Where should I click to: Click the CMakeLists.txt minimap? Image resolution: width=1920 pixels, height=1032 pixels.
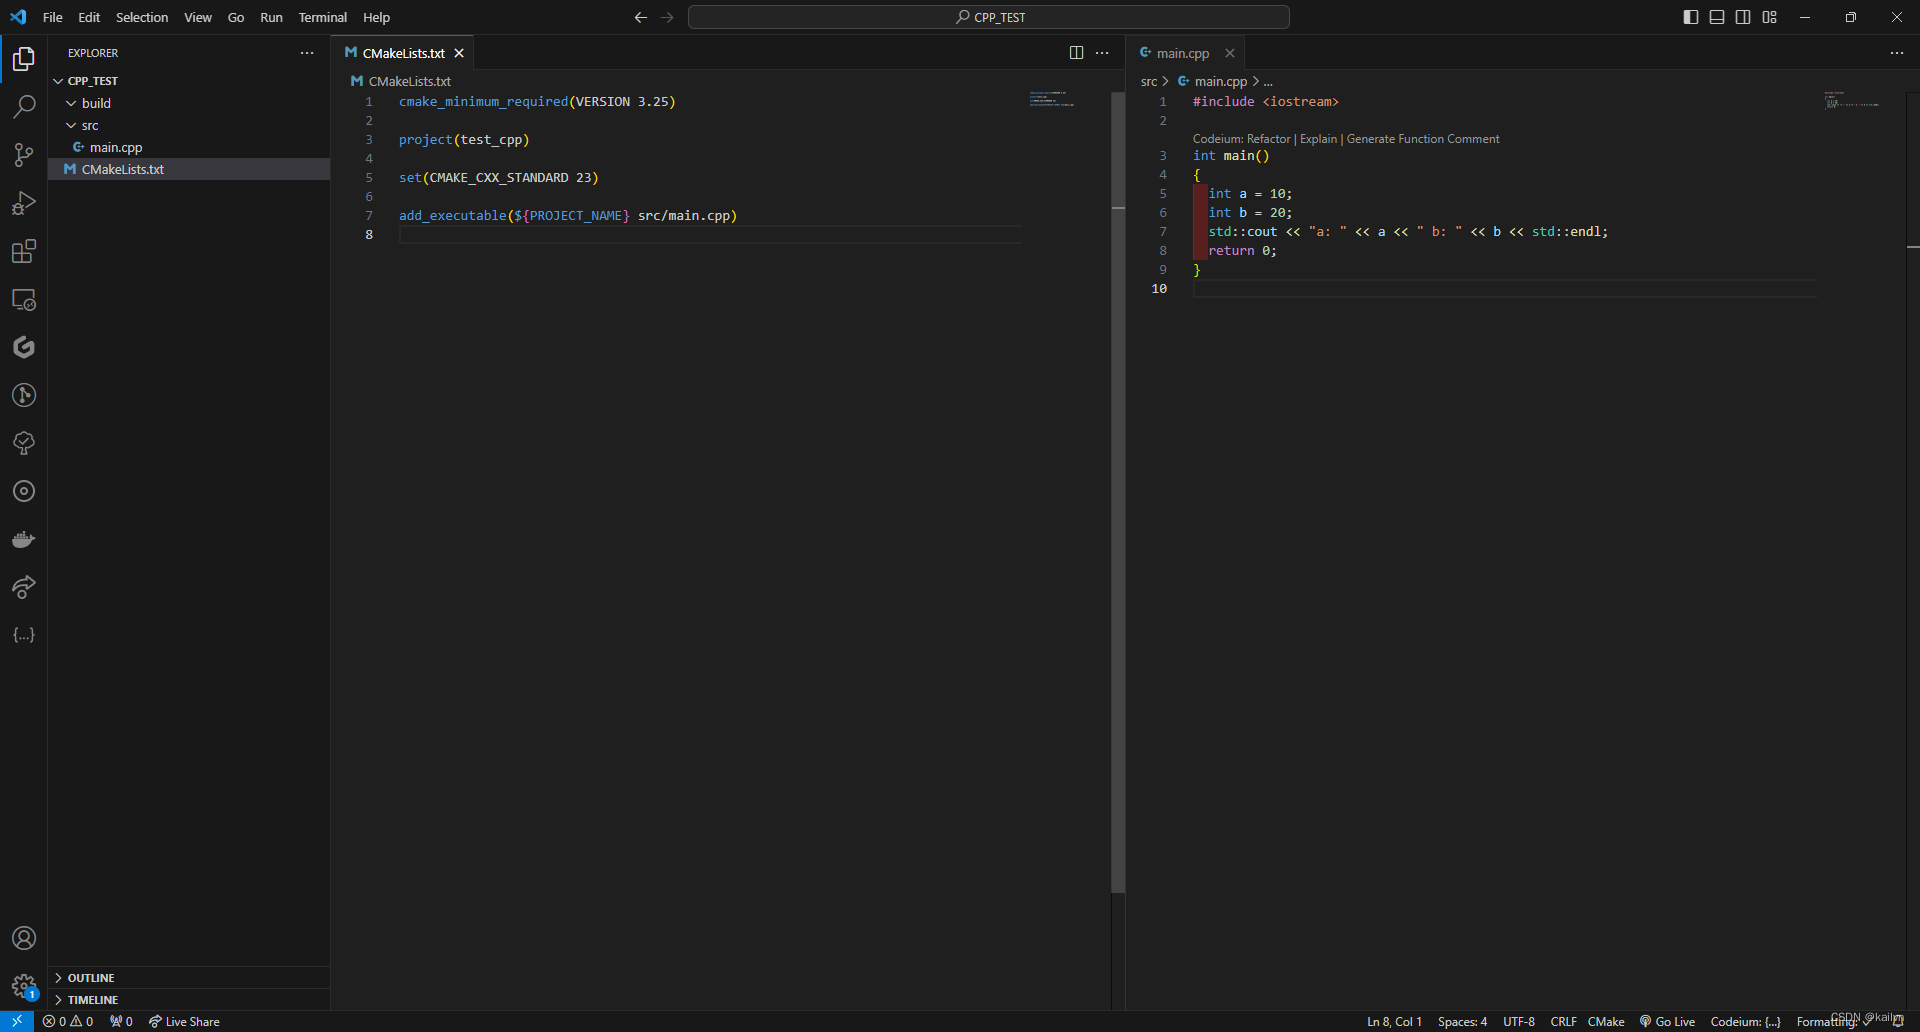(x=1053, y=99)
